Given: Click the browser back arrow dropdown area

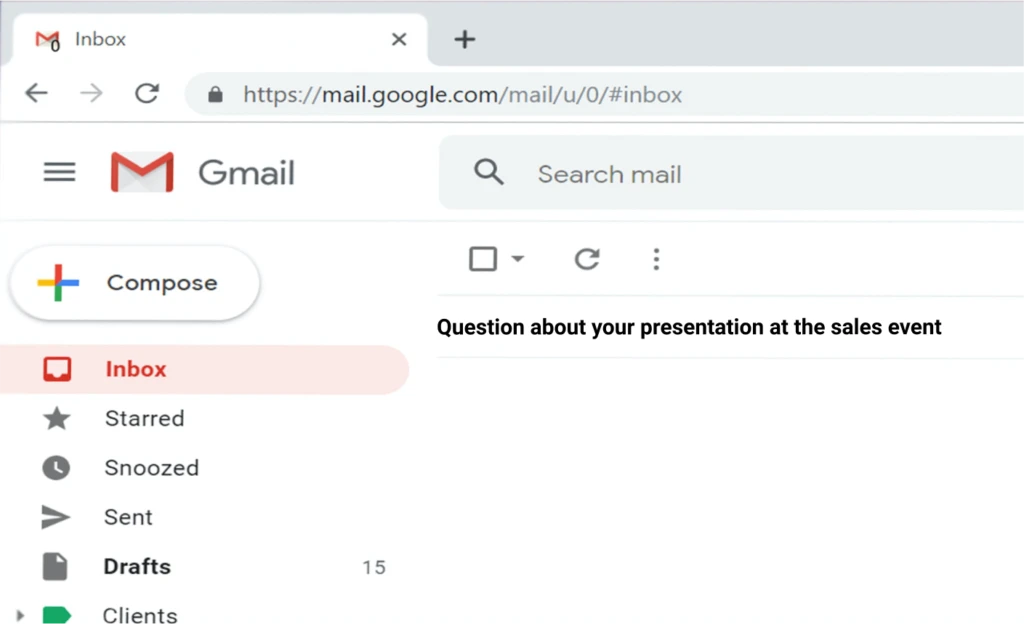Looking at the screenshot, I should pos(36,92).
